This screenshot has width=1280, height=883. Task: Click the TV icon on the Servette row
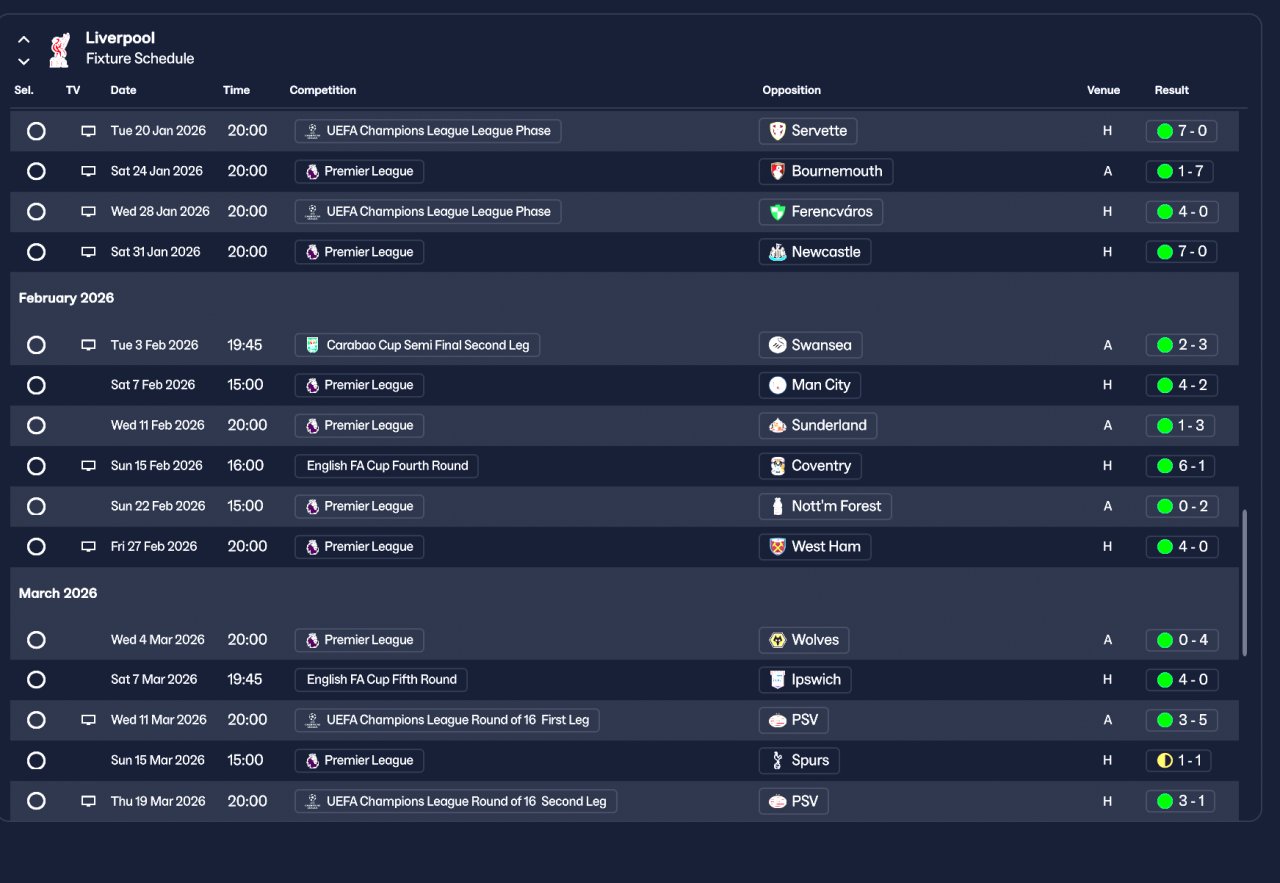coord(88,131)
